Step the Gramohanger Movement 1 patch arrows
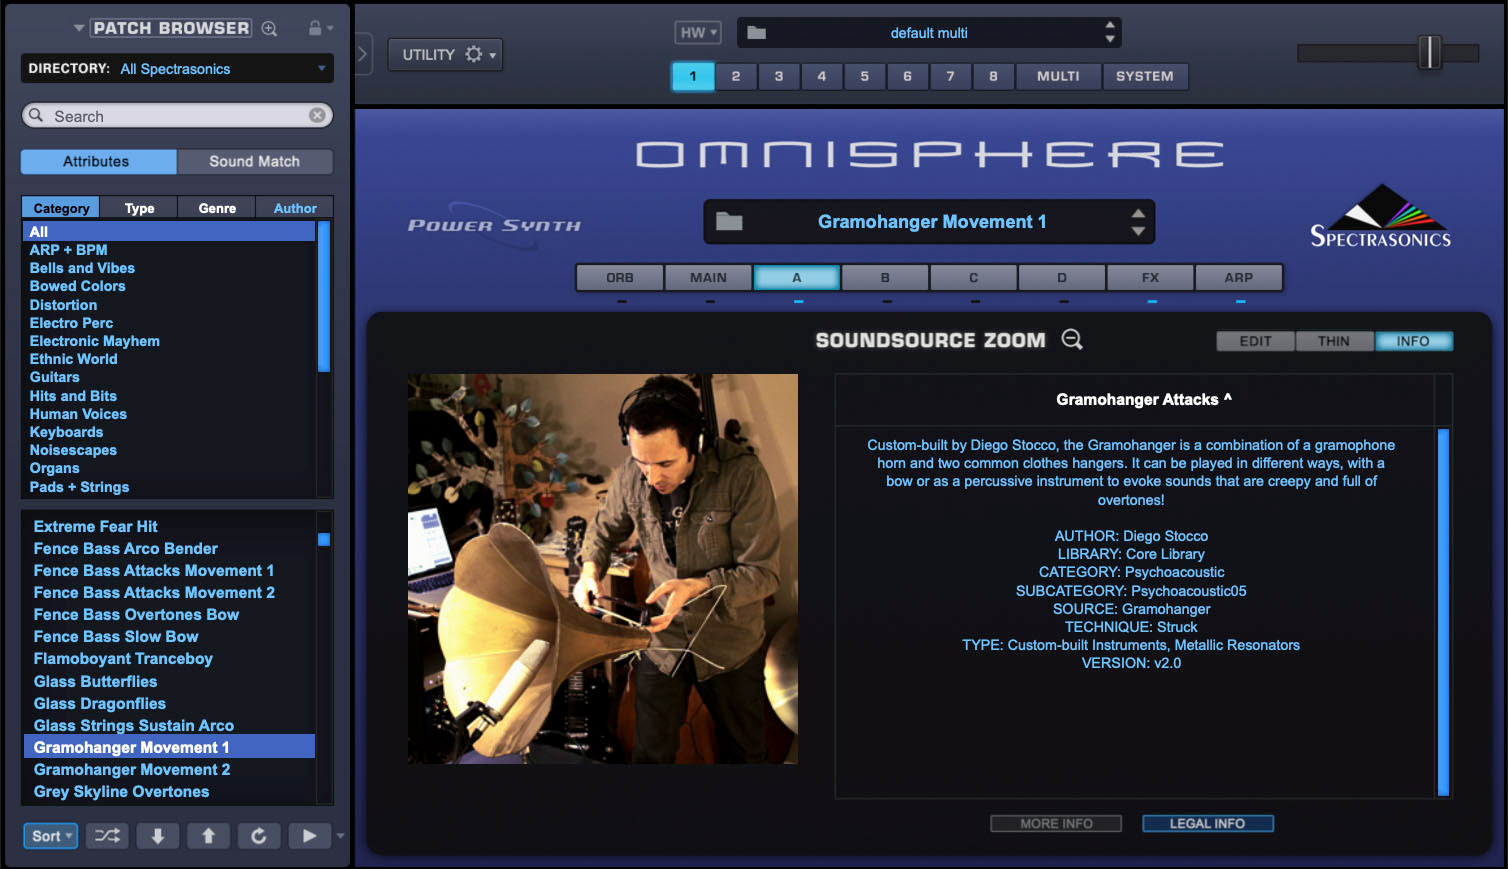This screenshot has height=869, width=1508. pyautogui.click(x=1138, y=222)
